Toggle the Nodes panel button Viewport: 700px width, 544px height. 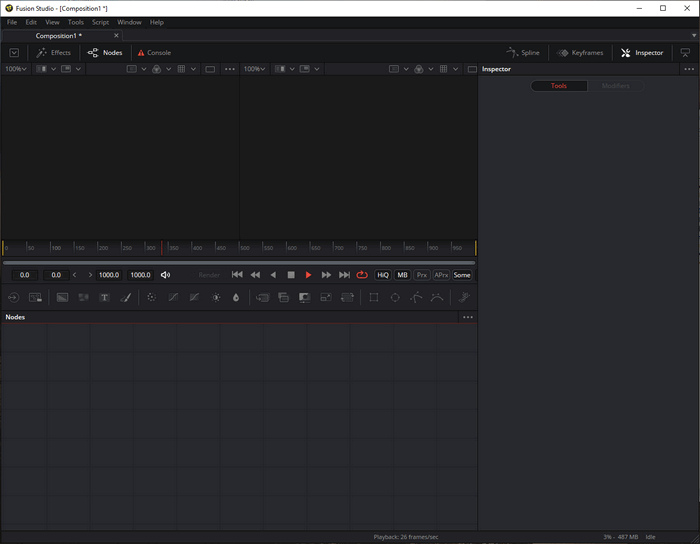tap(105, 53)
